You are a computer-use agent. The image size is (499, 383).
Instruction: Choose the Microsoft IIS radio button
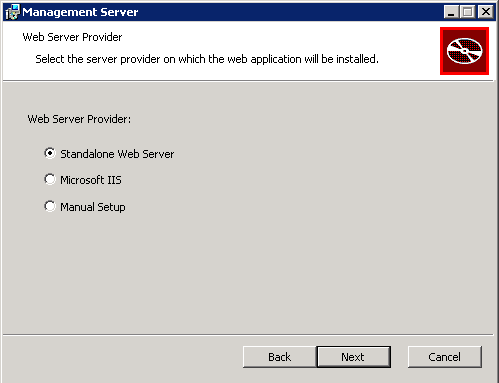point(50,179)
